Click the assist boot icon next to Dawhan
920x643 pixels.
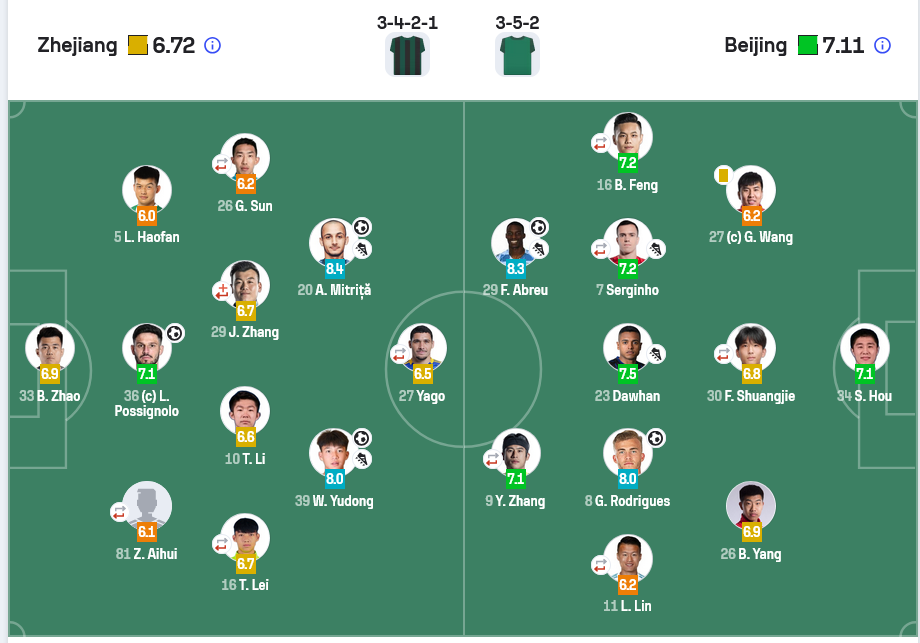coord(656,354)
